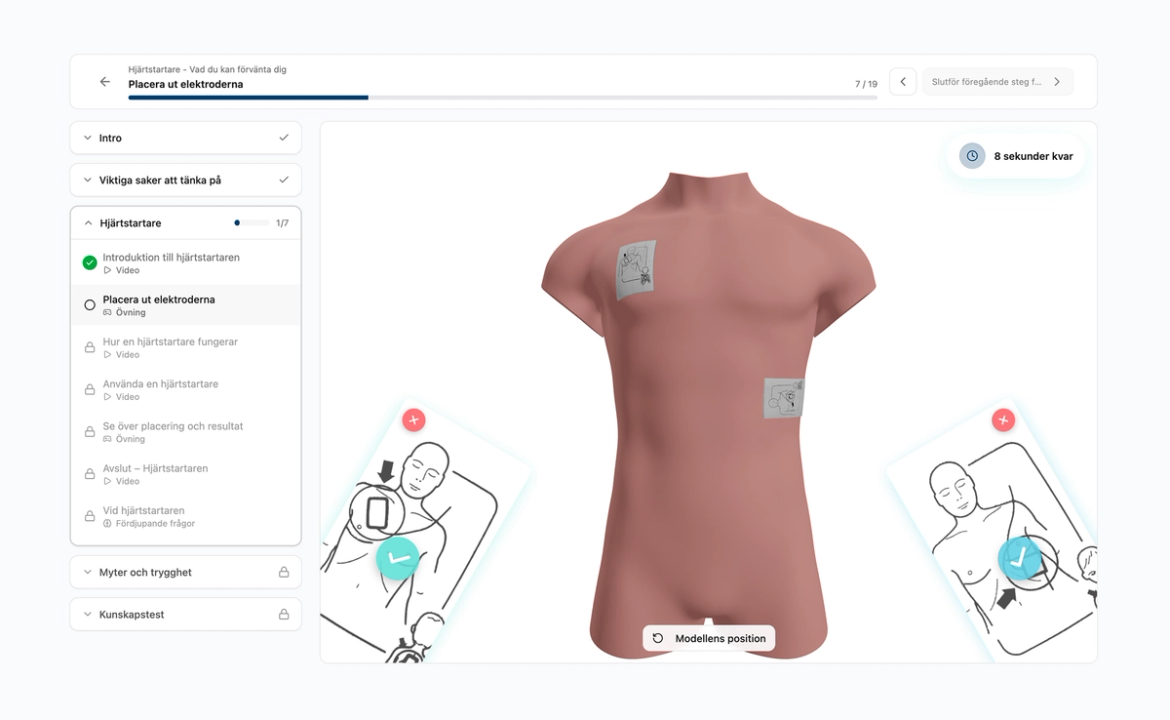This screenshot has width=1170, height=720.
Task: Open 'Avslut – Hjärtstartaren' video item
Action: 186,474
